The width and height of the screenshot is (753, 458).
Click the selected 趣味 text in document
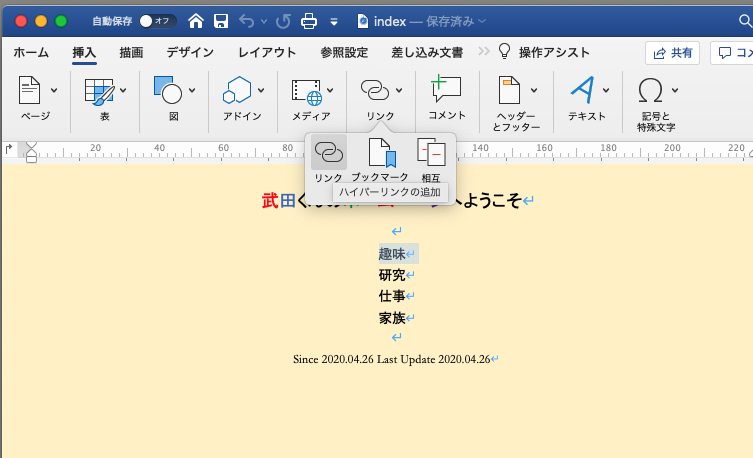coord(392,254)
